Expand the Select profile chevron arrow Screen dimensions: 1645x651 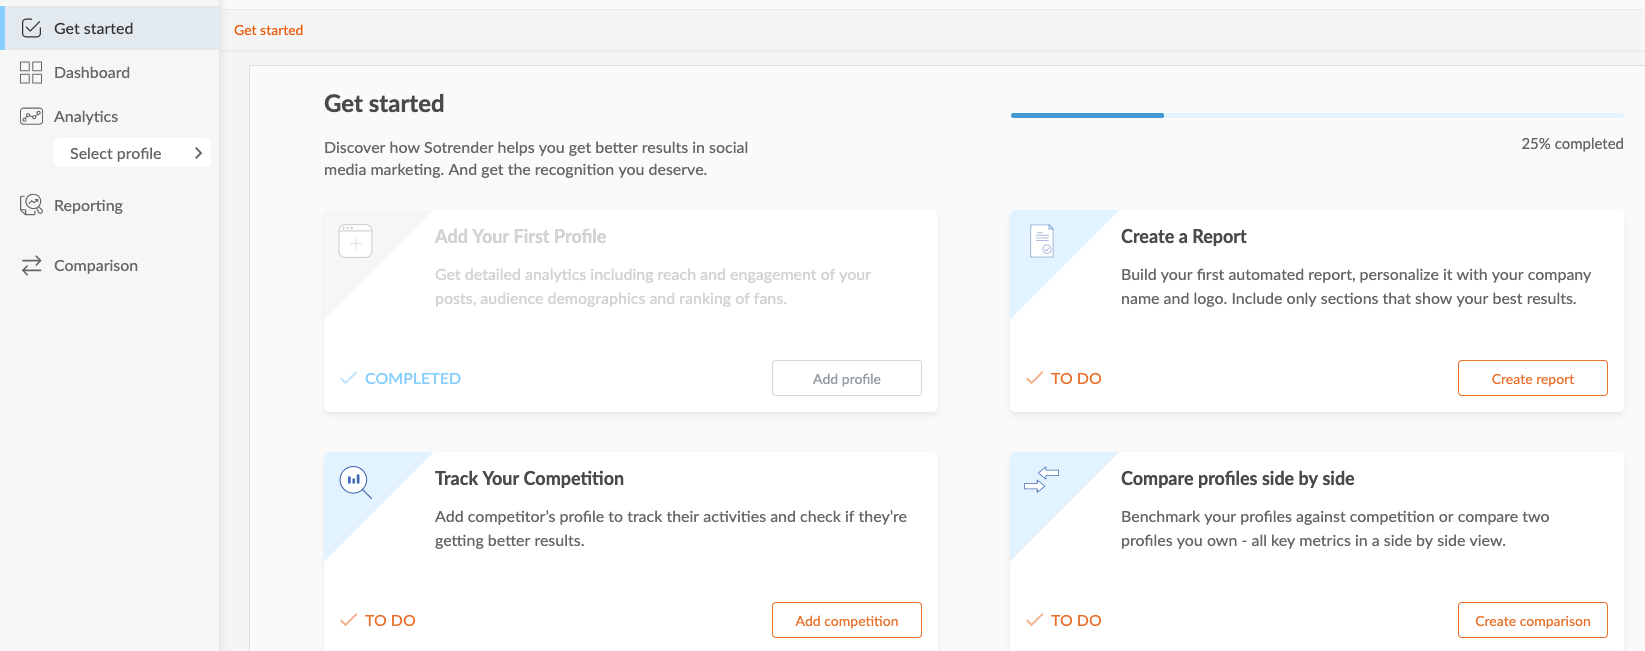[x=198, y=153]
